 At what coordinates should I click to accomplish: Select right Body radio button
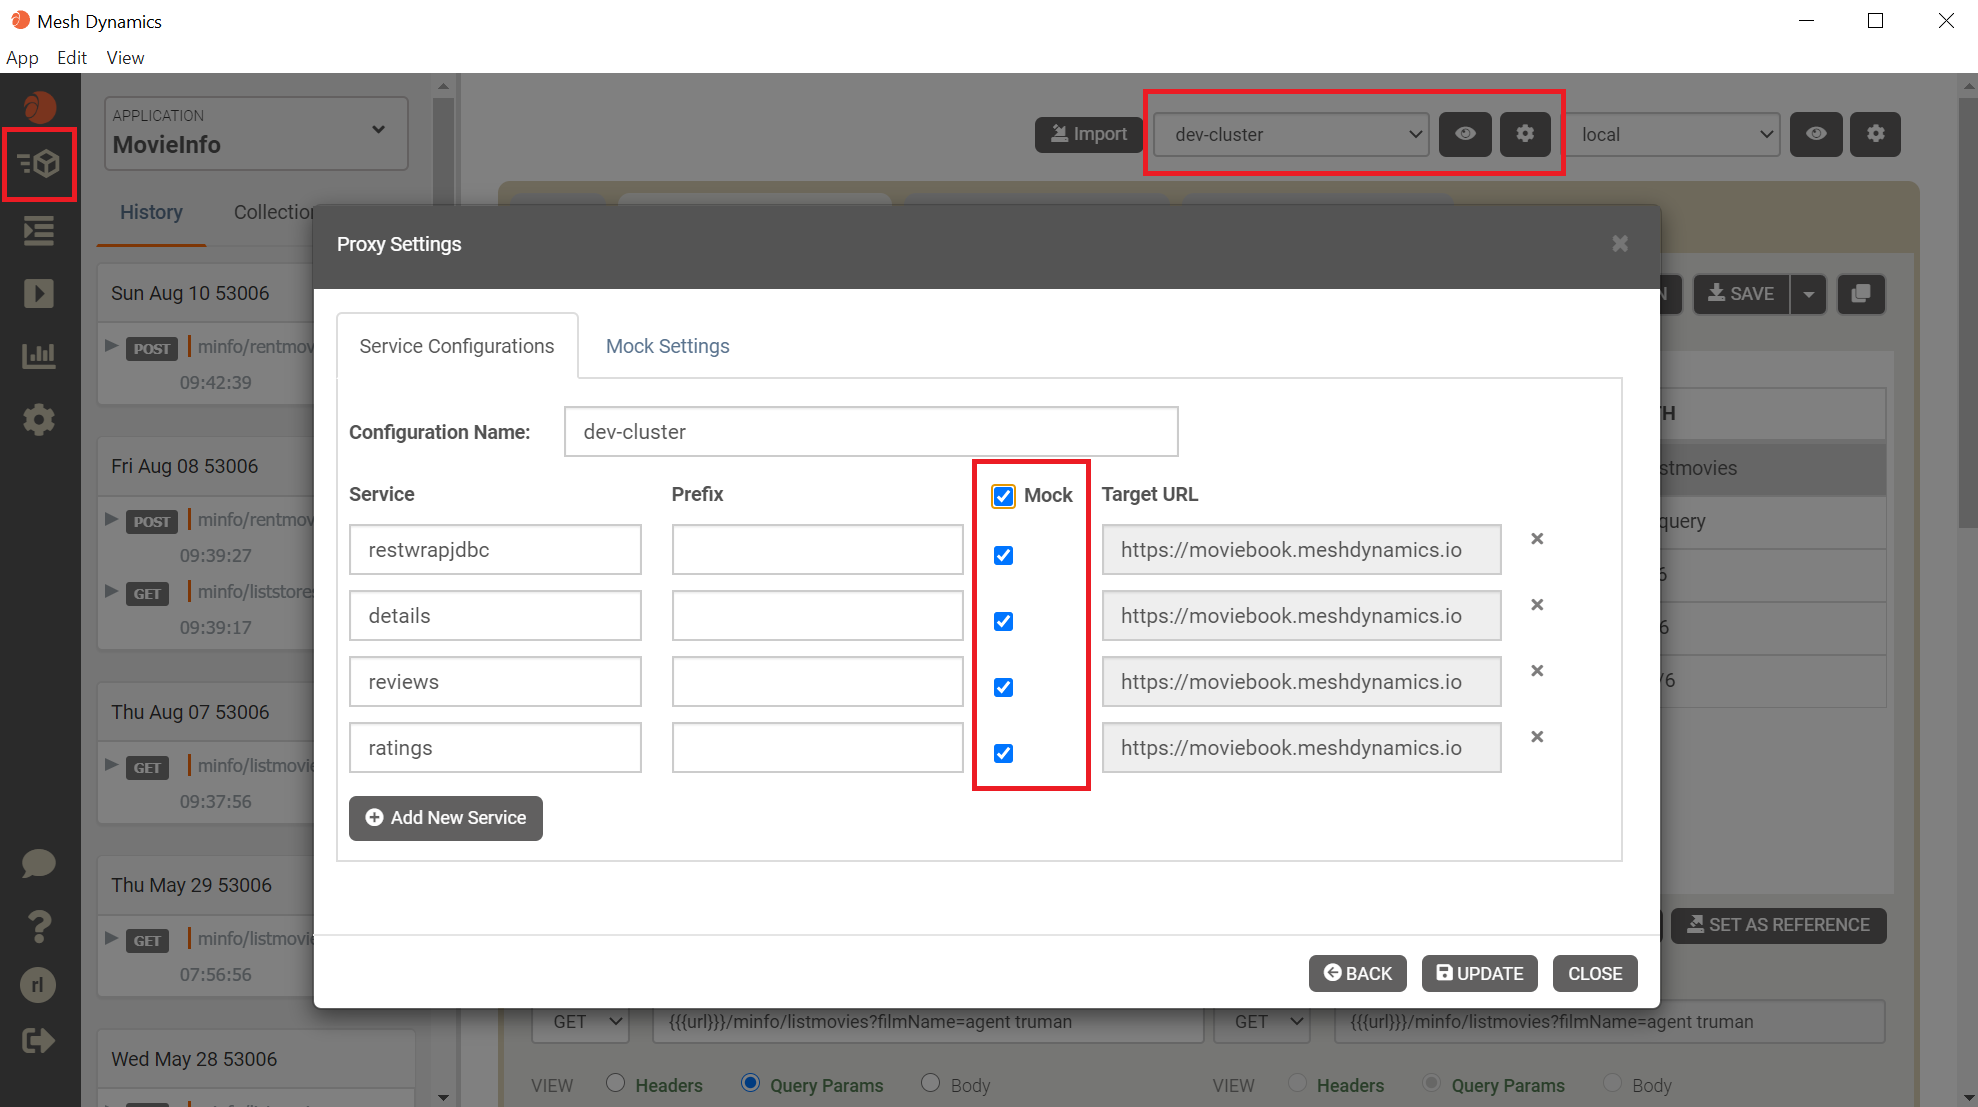coord(1612,1083)
